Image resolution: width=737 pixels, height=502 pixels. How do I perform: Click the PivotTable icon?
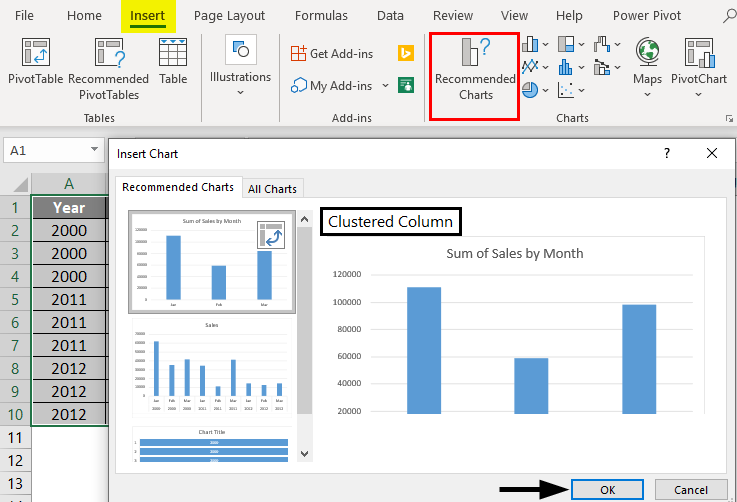[35, 52]
